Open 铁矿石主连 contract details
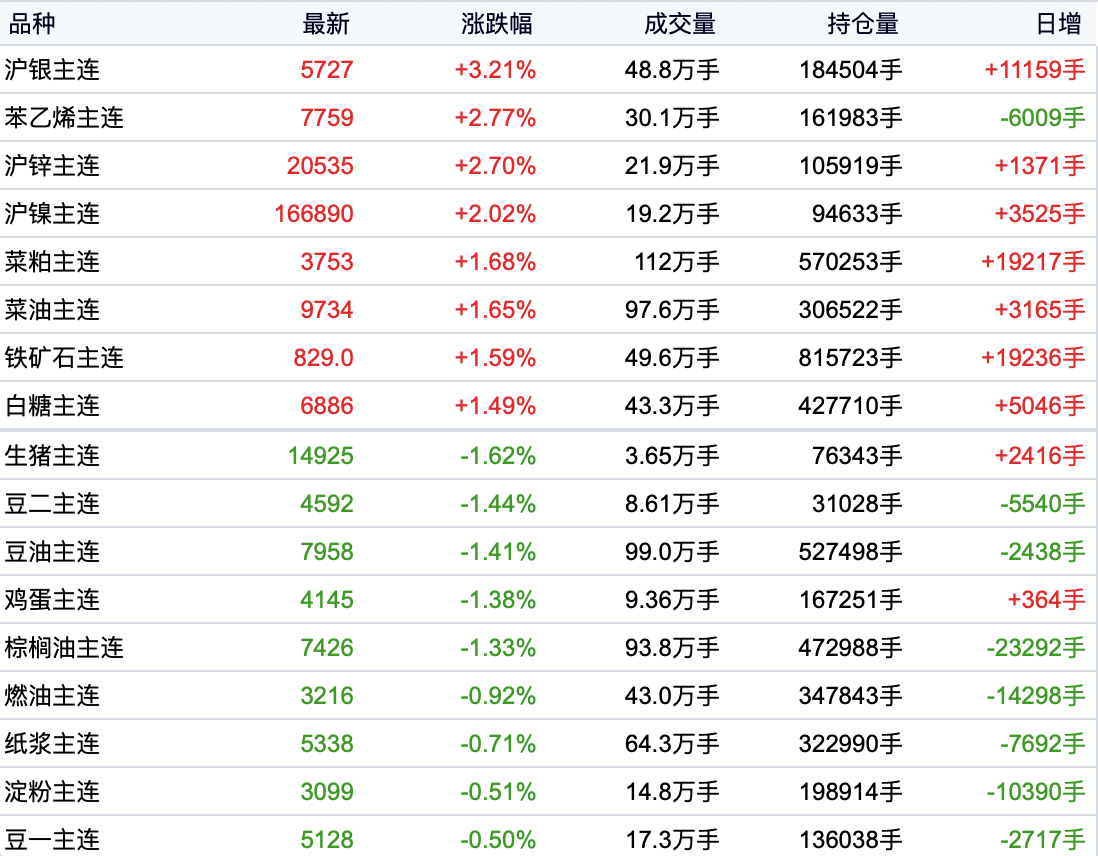This screenshot has width=1098, height=856. 65,358
